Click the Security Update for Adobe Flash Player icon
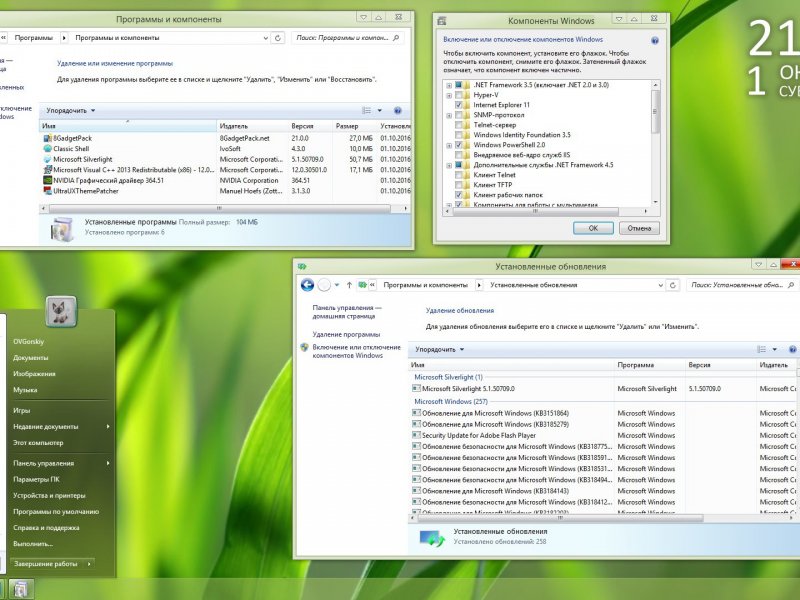800x600 pixels. (416, 435)
